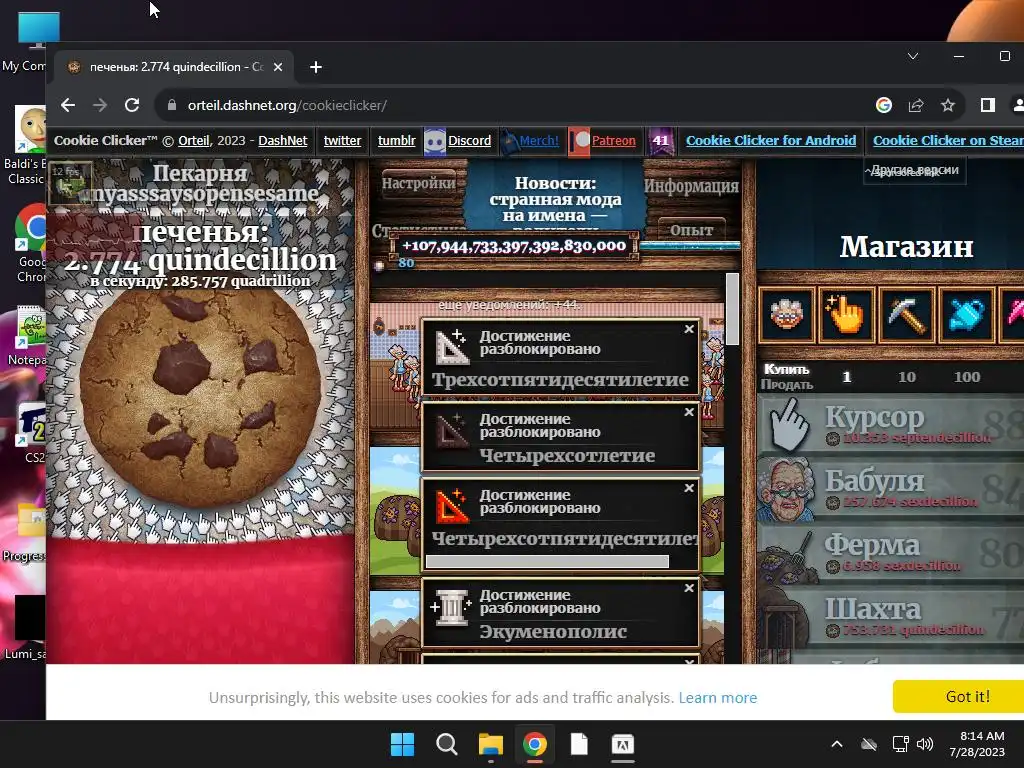Buy the blue watering can upgrade

[965, 315]
